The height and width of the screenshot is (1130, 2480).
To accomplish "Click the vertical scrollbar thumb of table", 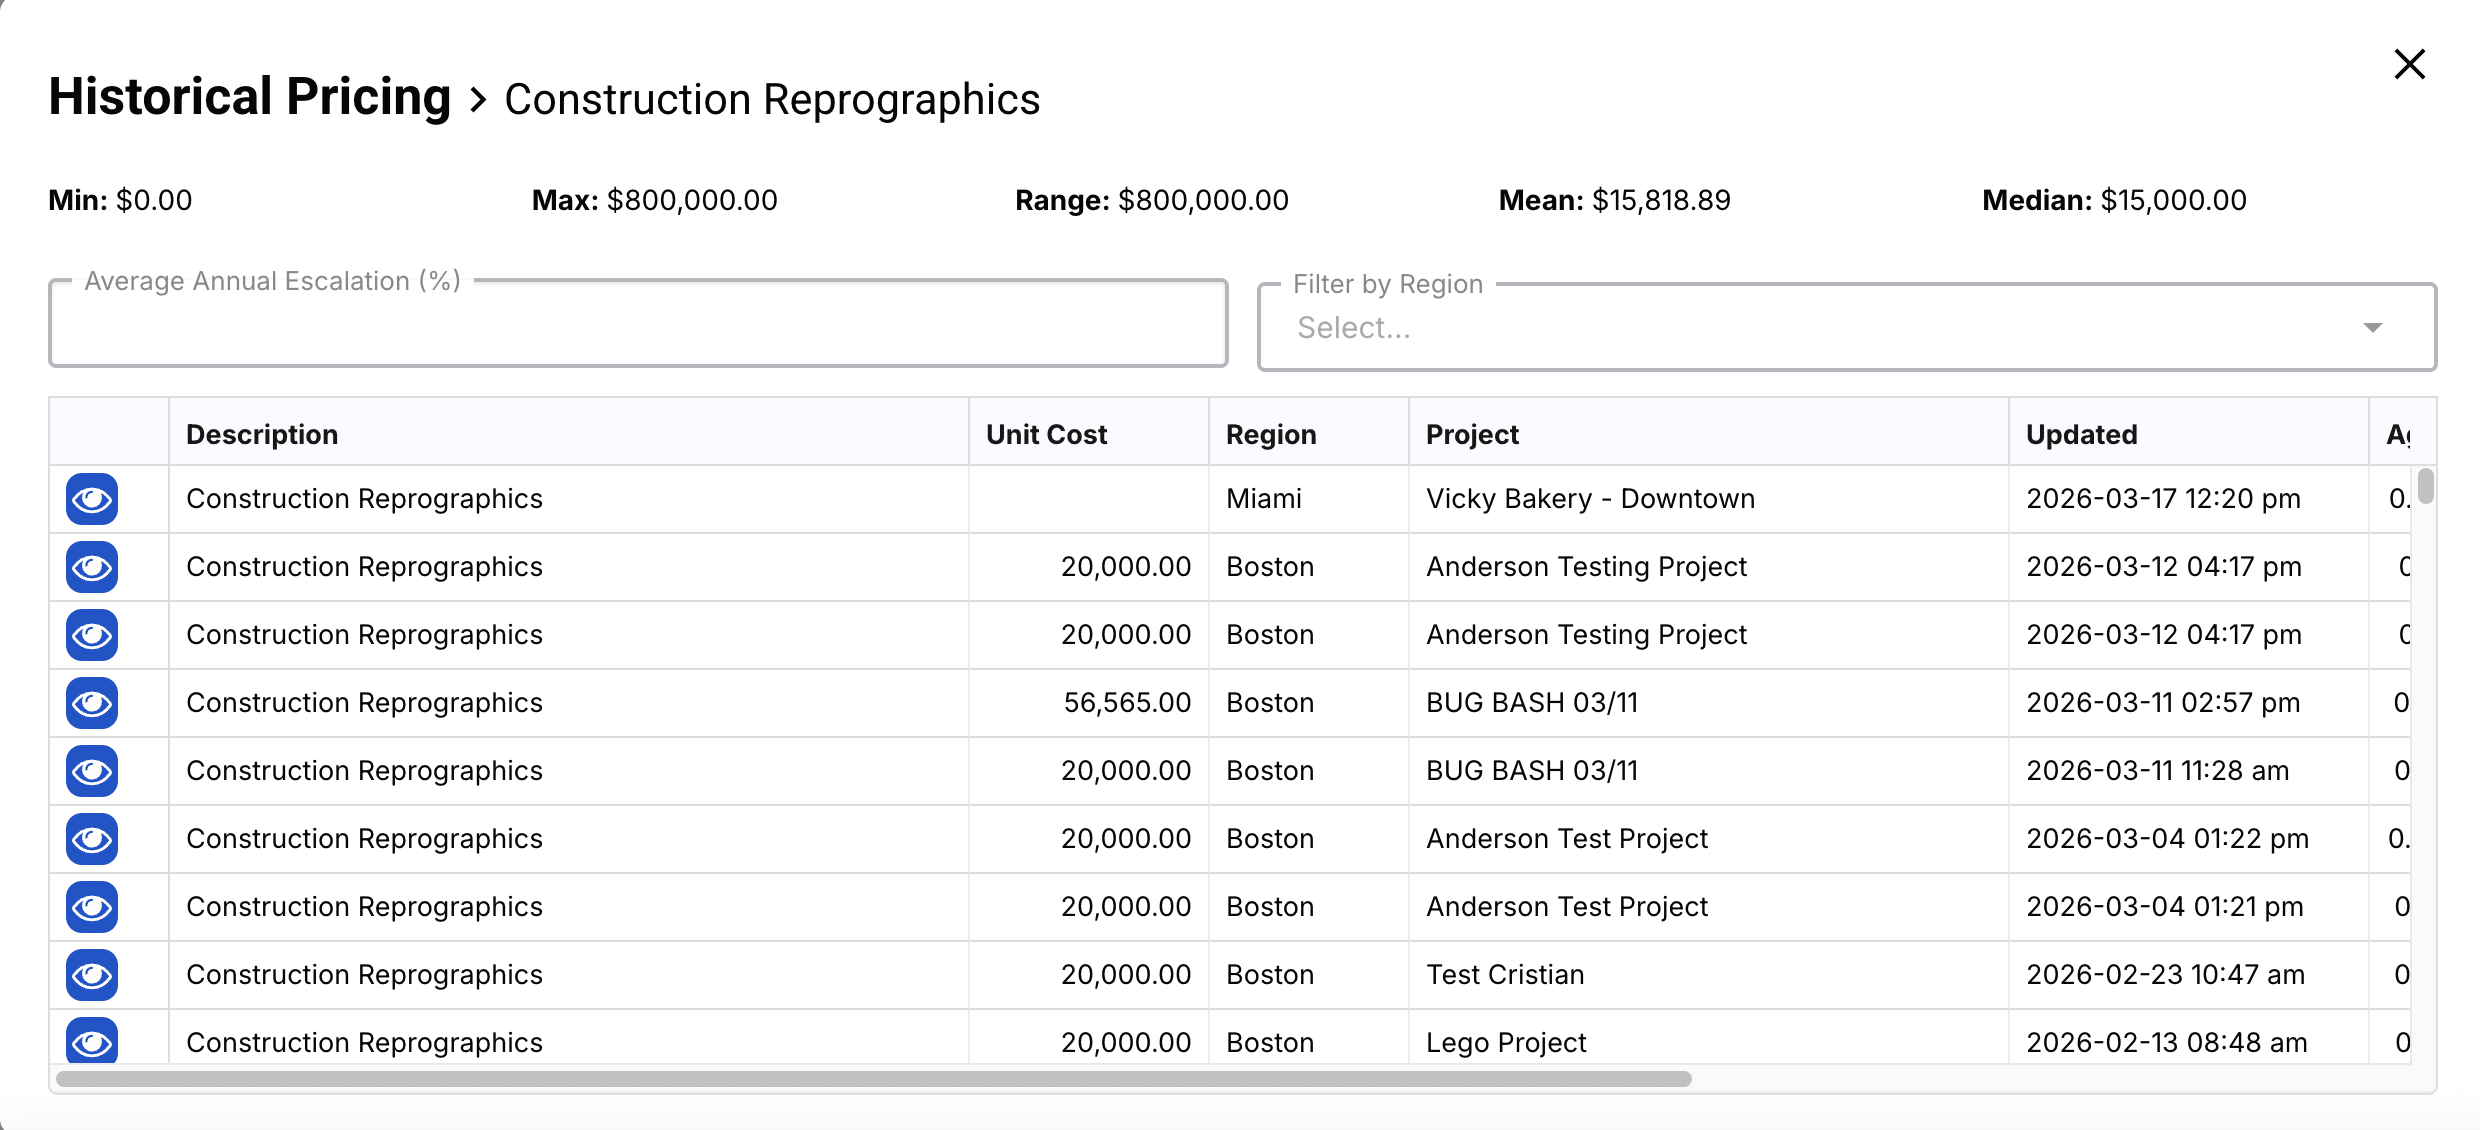I will (x=2425, y=487).
